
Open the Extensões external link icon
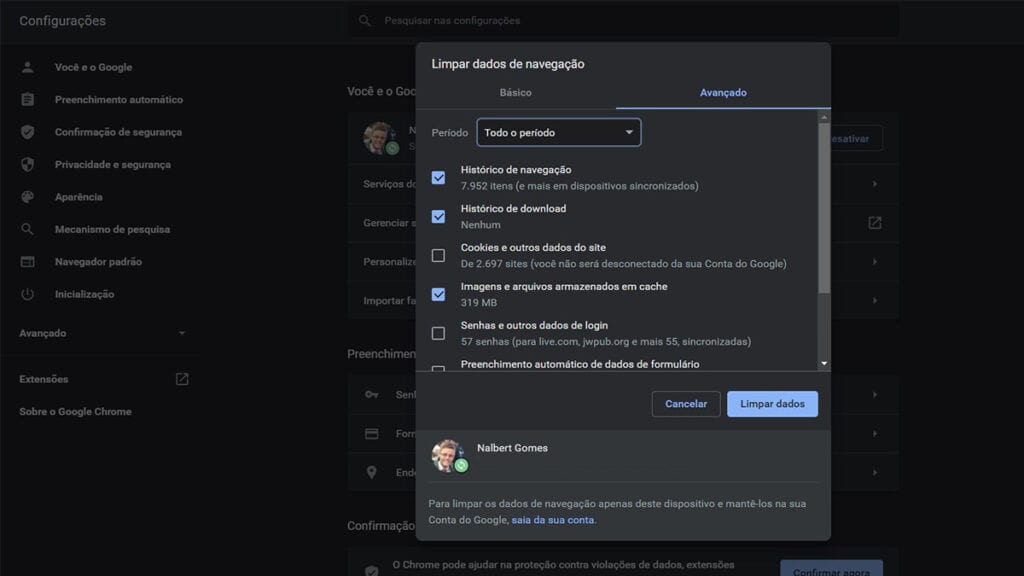click(x=182, y=379)
